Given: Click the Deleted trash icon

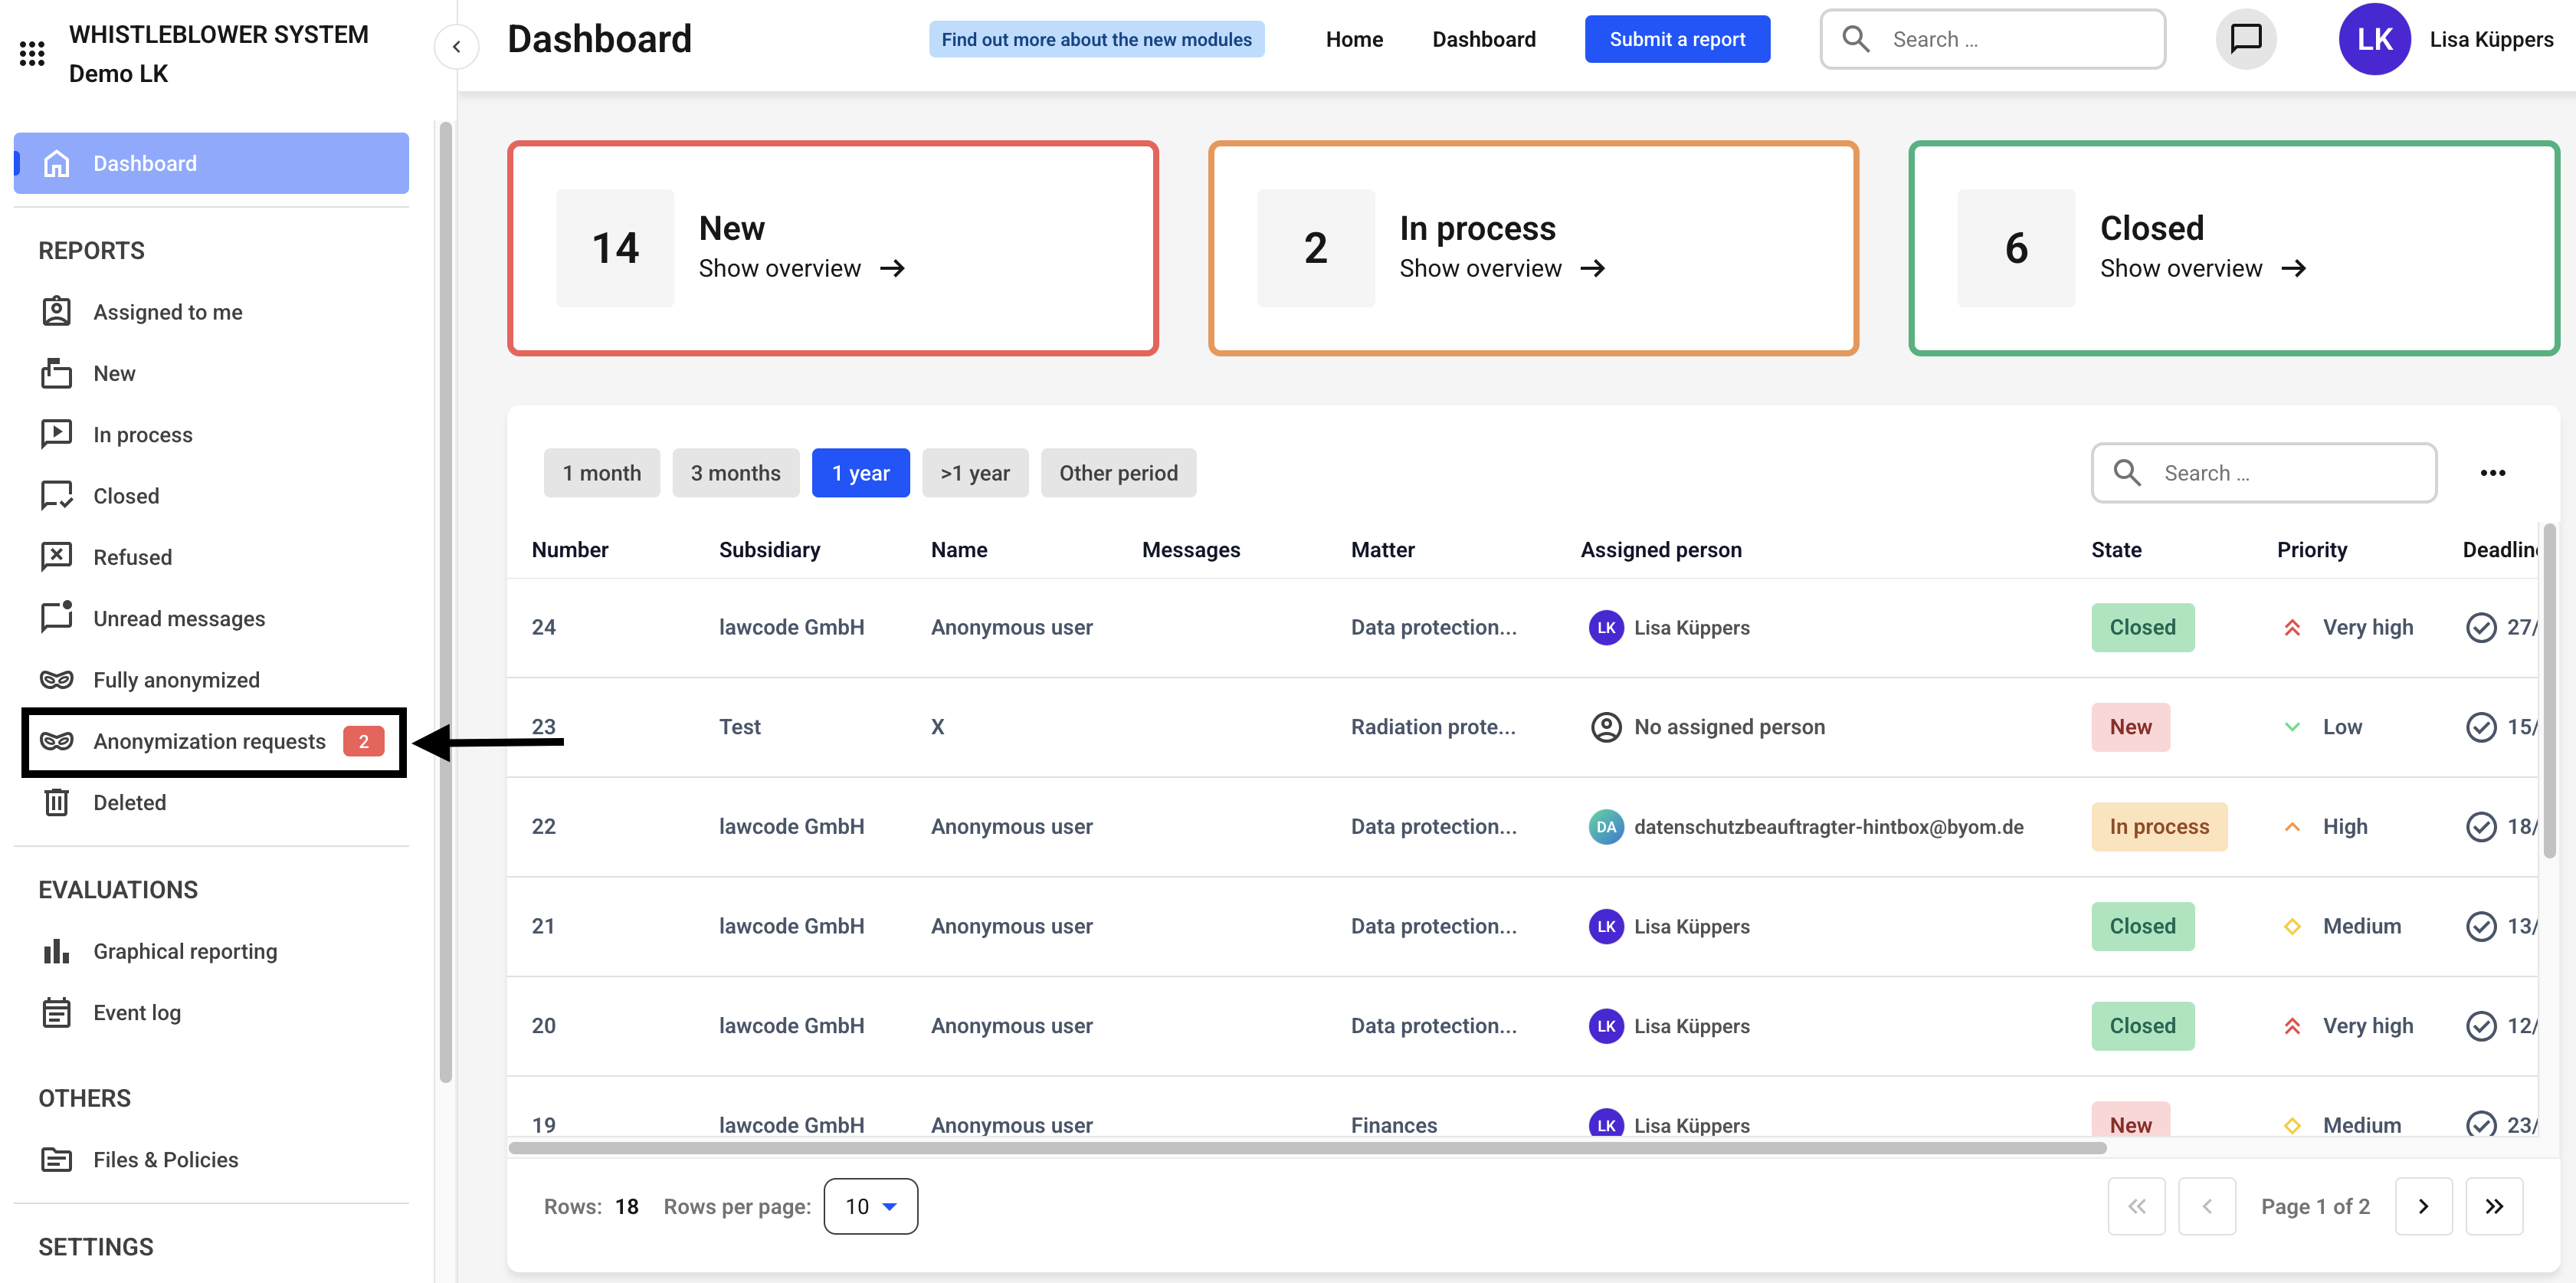Looking at the screenshot, I should click(x=56, y=802).
